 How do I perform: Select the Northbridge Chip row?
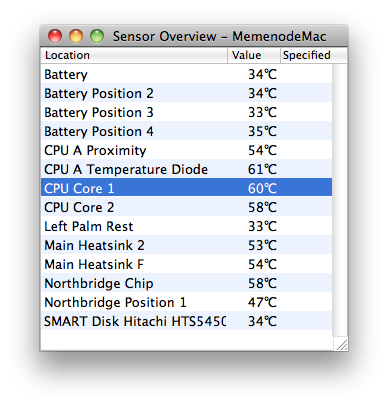[186, 283]
